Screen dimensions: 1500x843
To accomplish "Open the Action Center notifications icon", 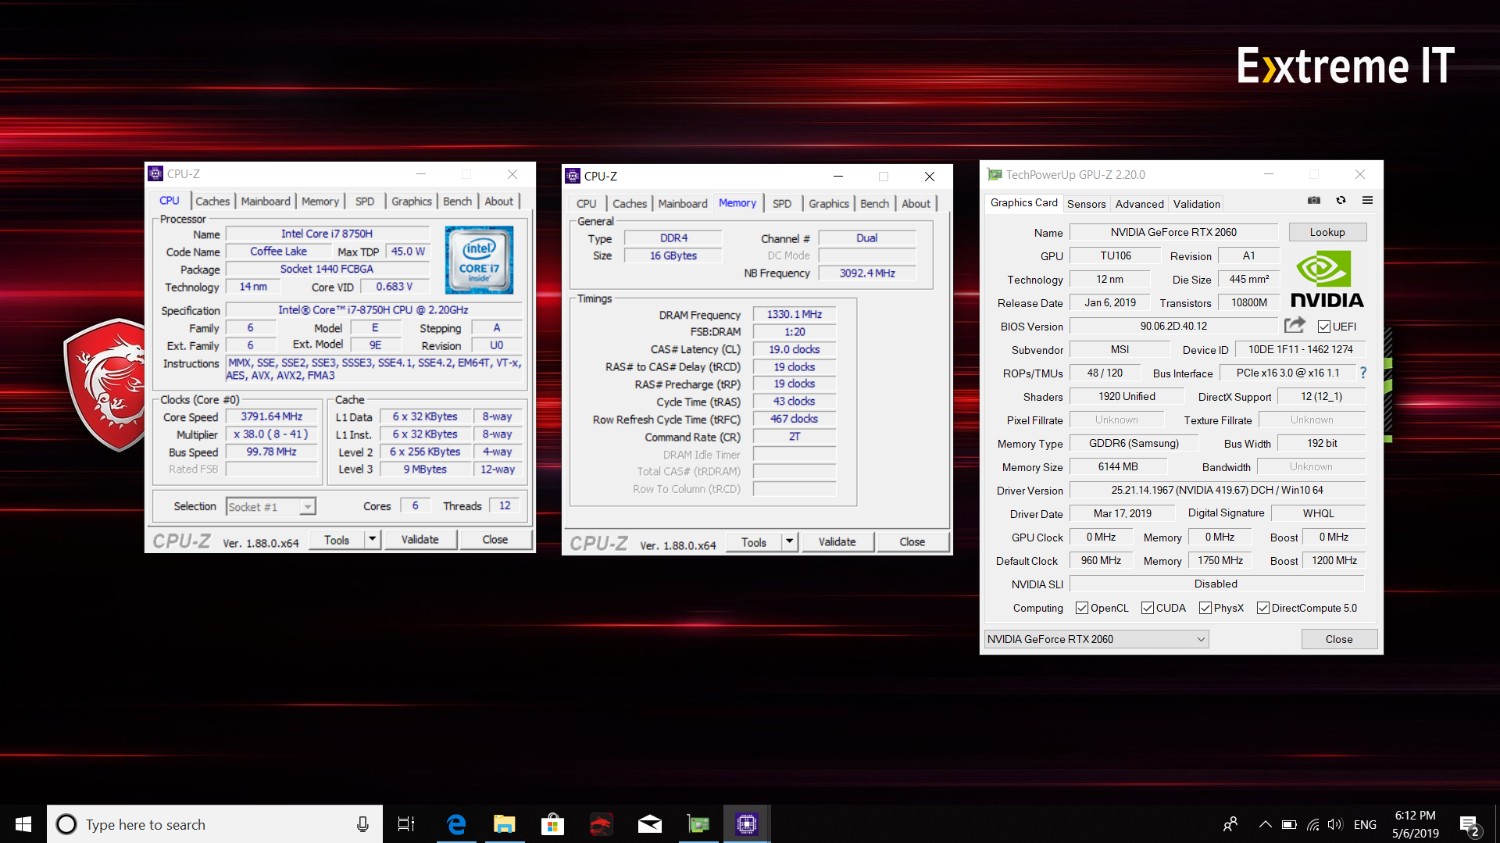I will pos(1470,825).
